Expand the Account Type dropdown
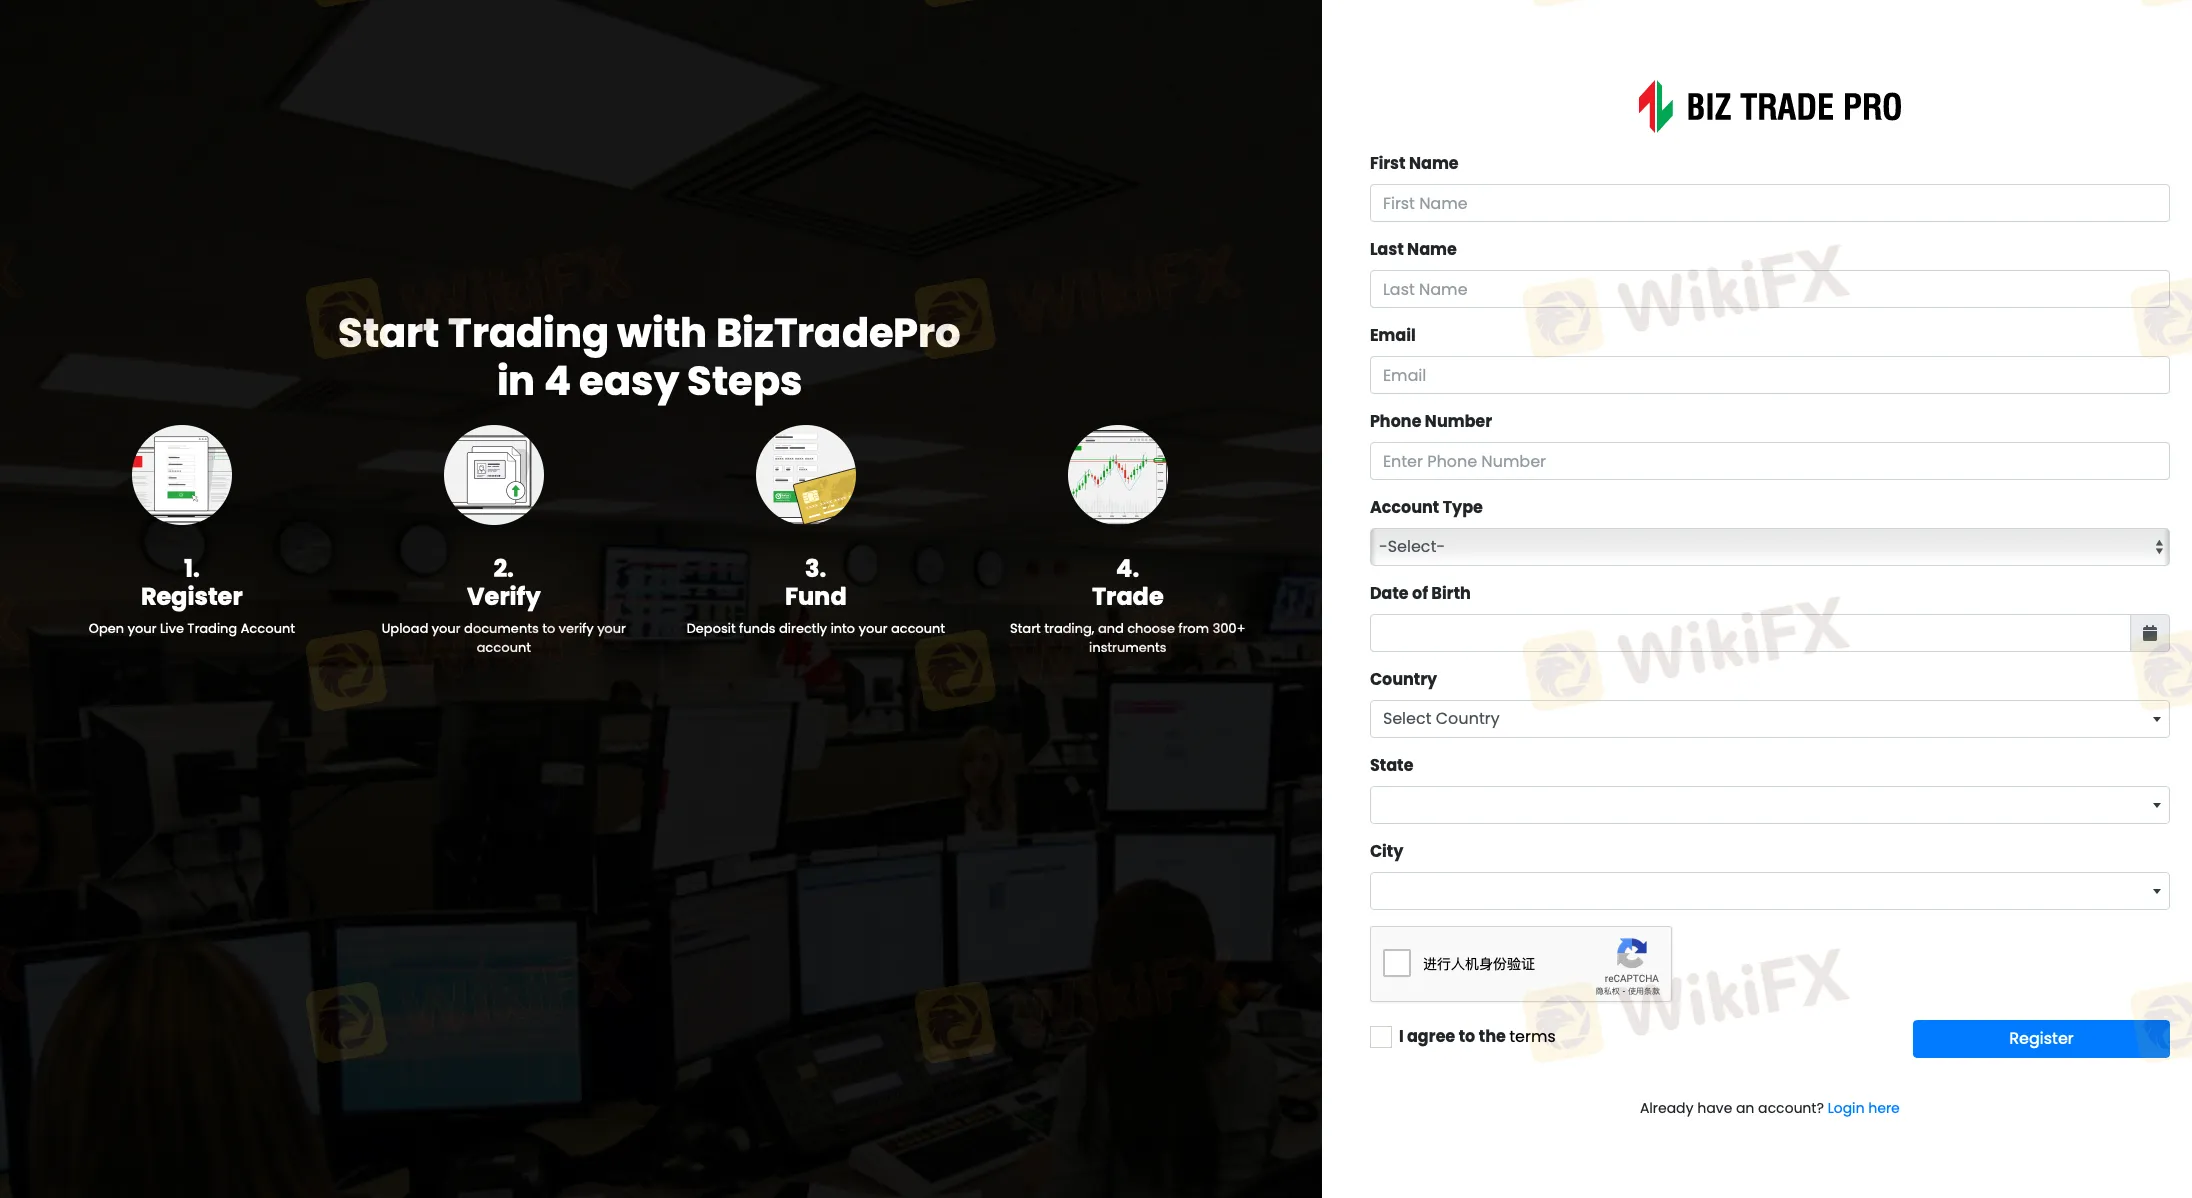The height and width of the screenshot is (1198, 2192). [1767, 546]
